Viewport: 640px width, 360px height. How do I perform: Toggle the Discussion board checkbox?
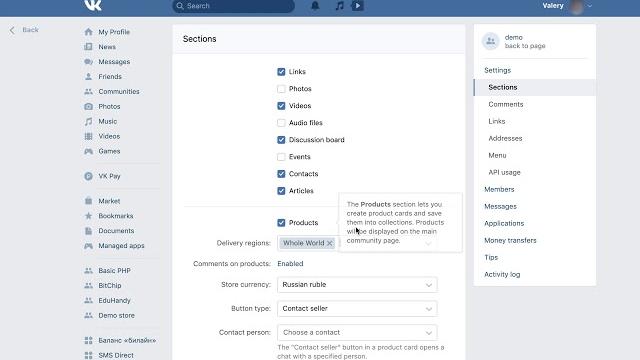tap(281, 140)
